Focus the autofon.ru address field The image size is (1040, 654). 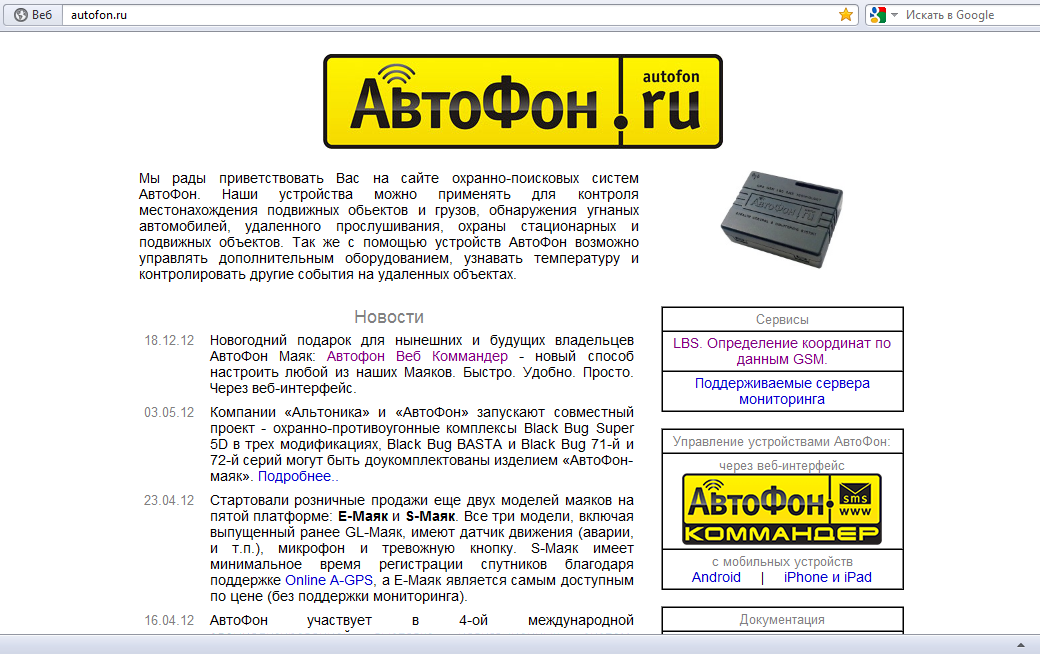(x=450, y=15)
